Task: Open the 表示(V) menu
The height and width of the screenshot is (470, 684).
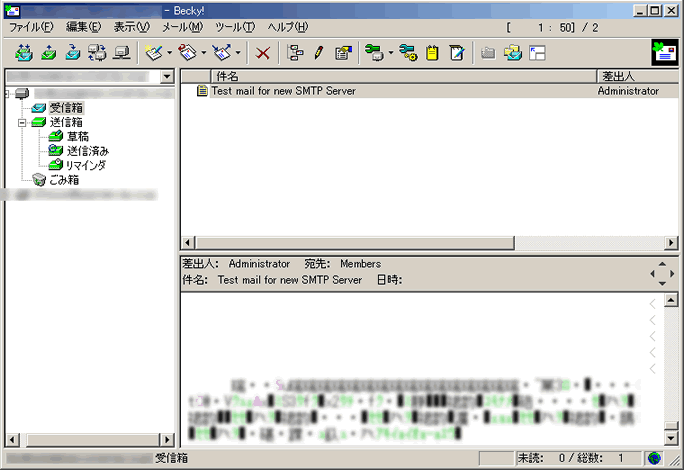Action: (x=131, y=27)
